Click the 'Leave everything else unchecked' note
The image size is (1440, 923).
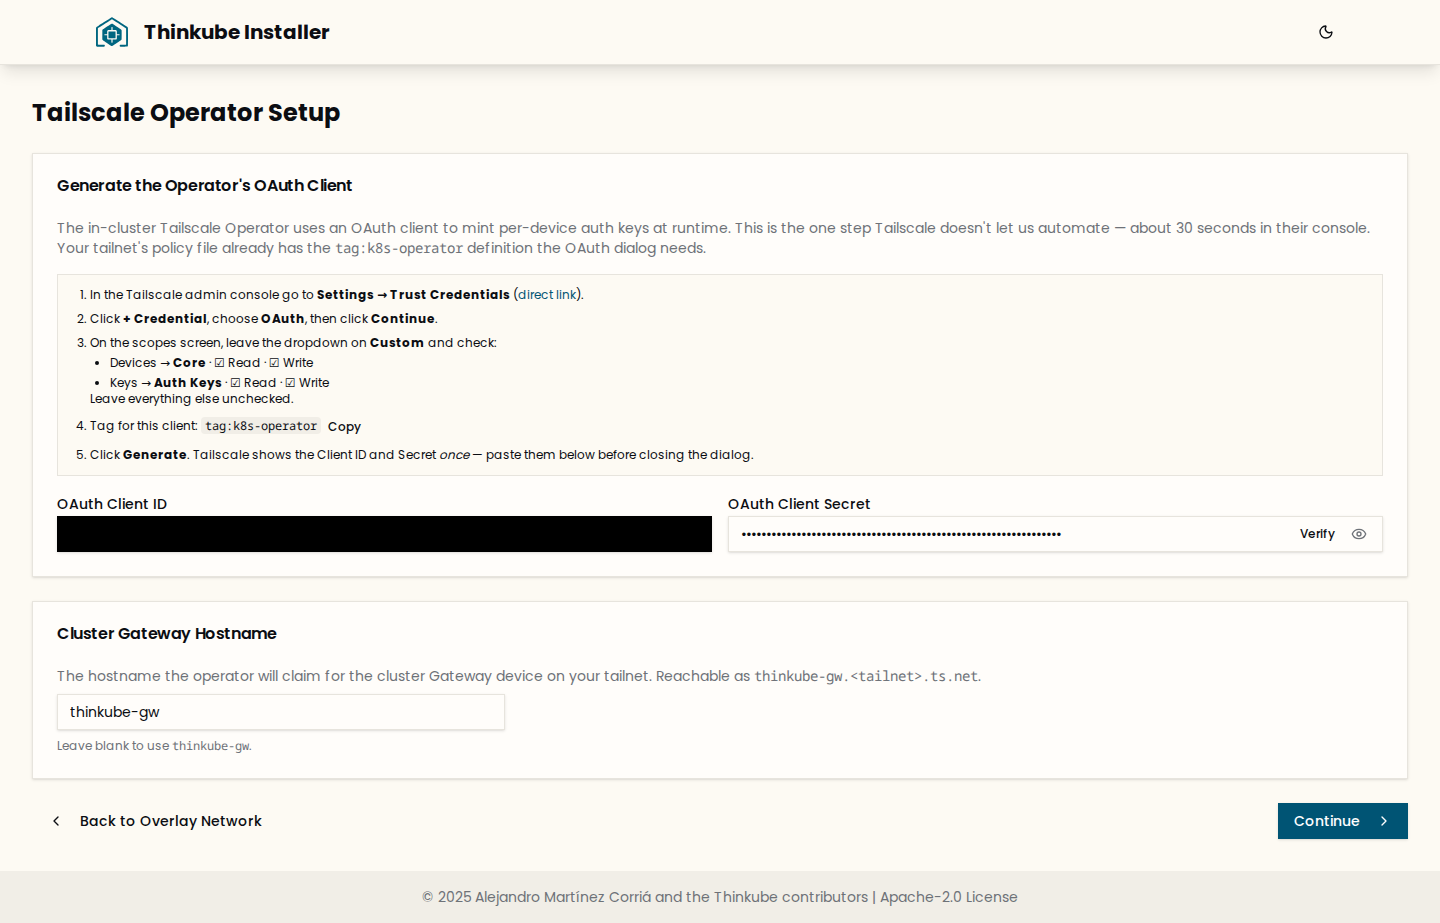tap(192, 399)
